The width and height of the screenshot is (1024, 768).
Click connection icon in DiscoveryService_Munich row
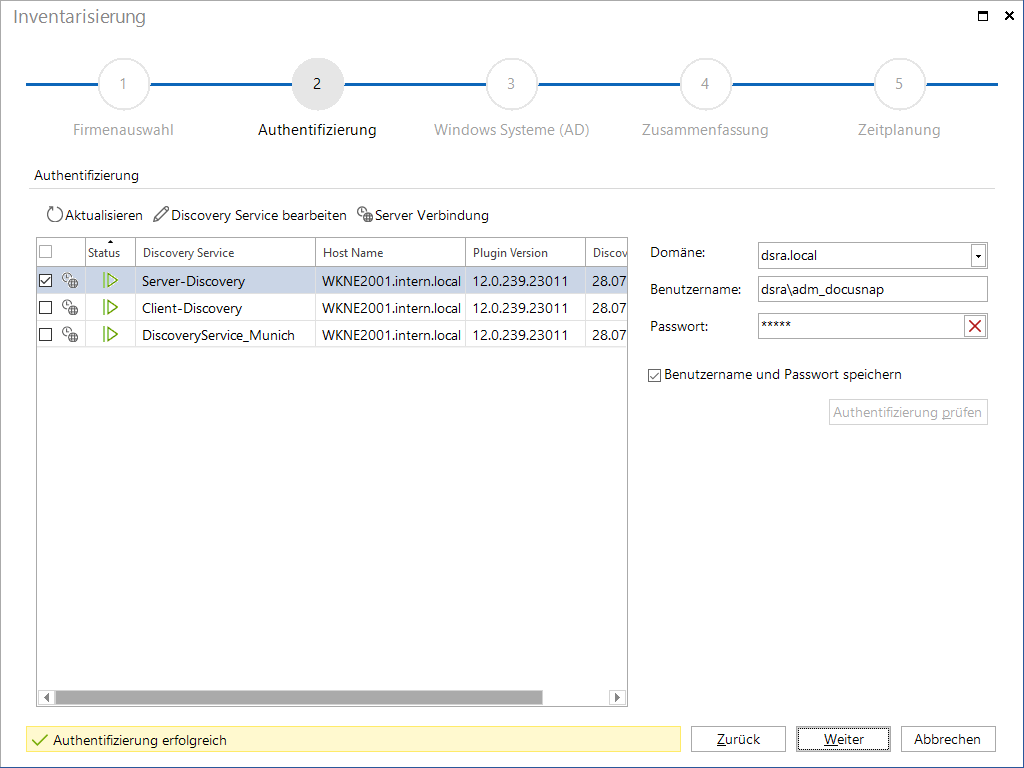[x=70, y=334]
